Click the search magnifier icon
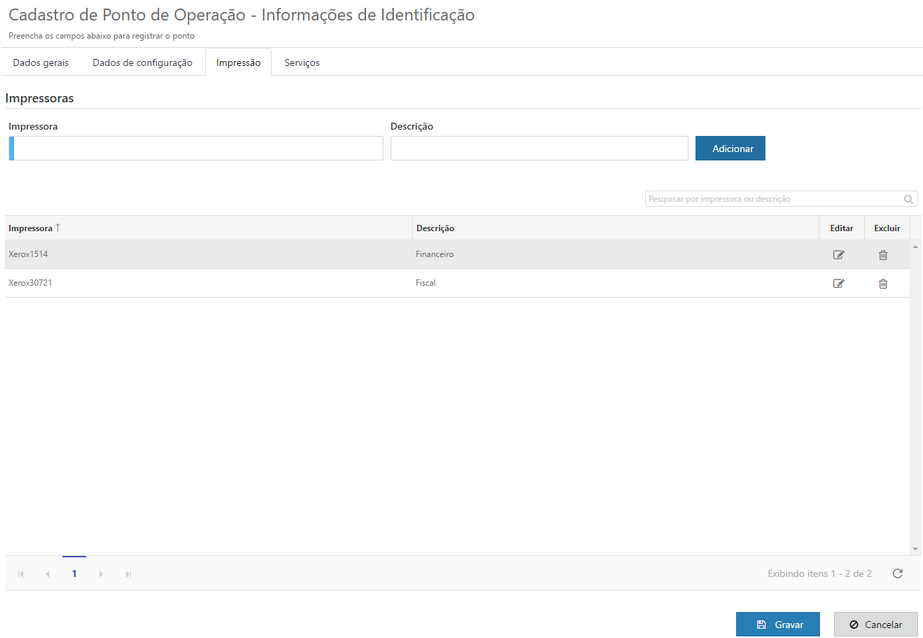 (x=907, y=198)
